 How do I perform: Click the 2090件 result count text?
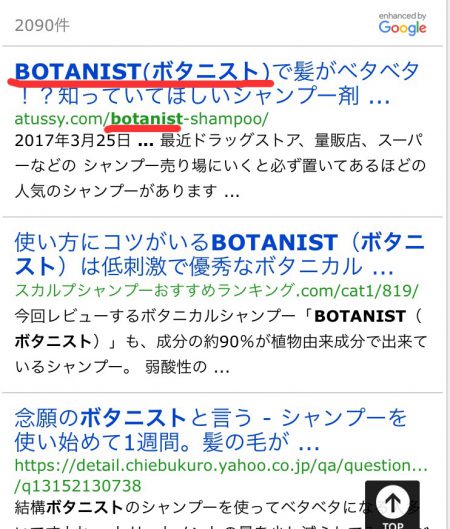click(x=42, y=25)
